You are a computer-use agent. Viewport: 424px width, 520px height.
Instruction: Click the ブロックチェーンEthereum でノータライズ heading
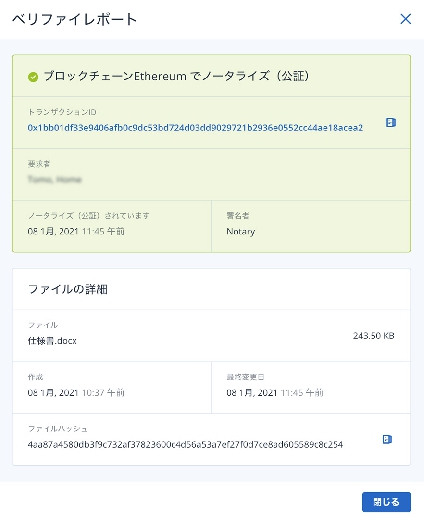click(x=176, y=76)
